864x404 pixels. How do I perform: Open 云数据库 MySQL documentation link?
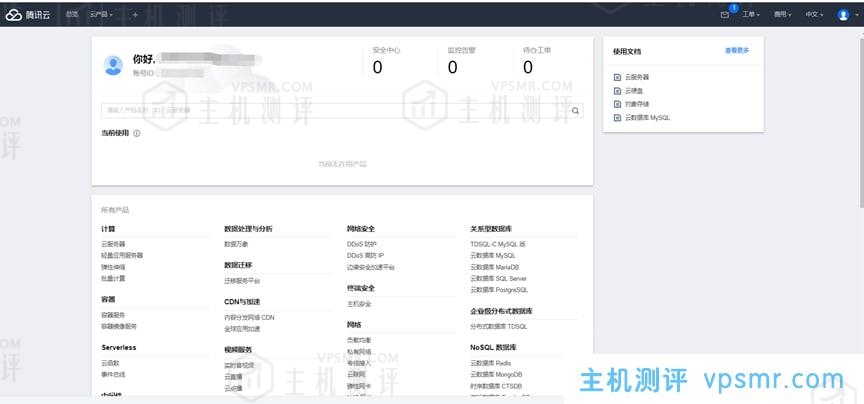tap(647, 117)
